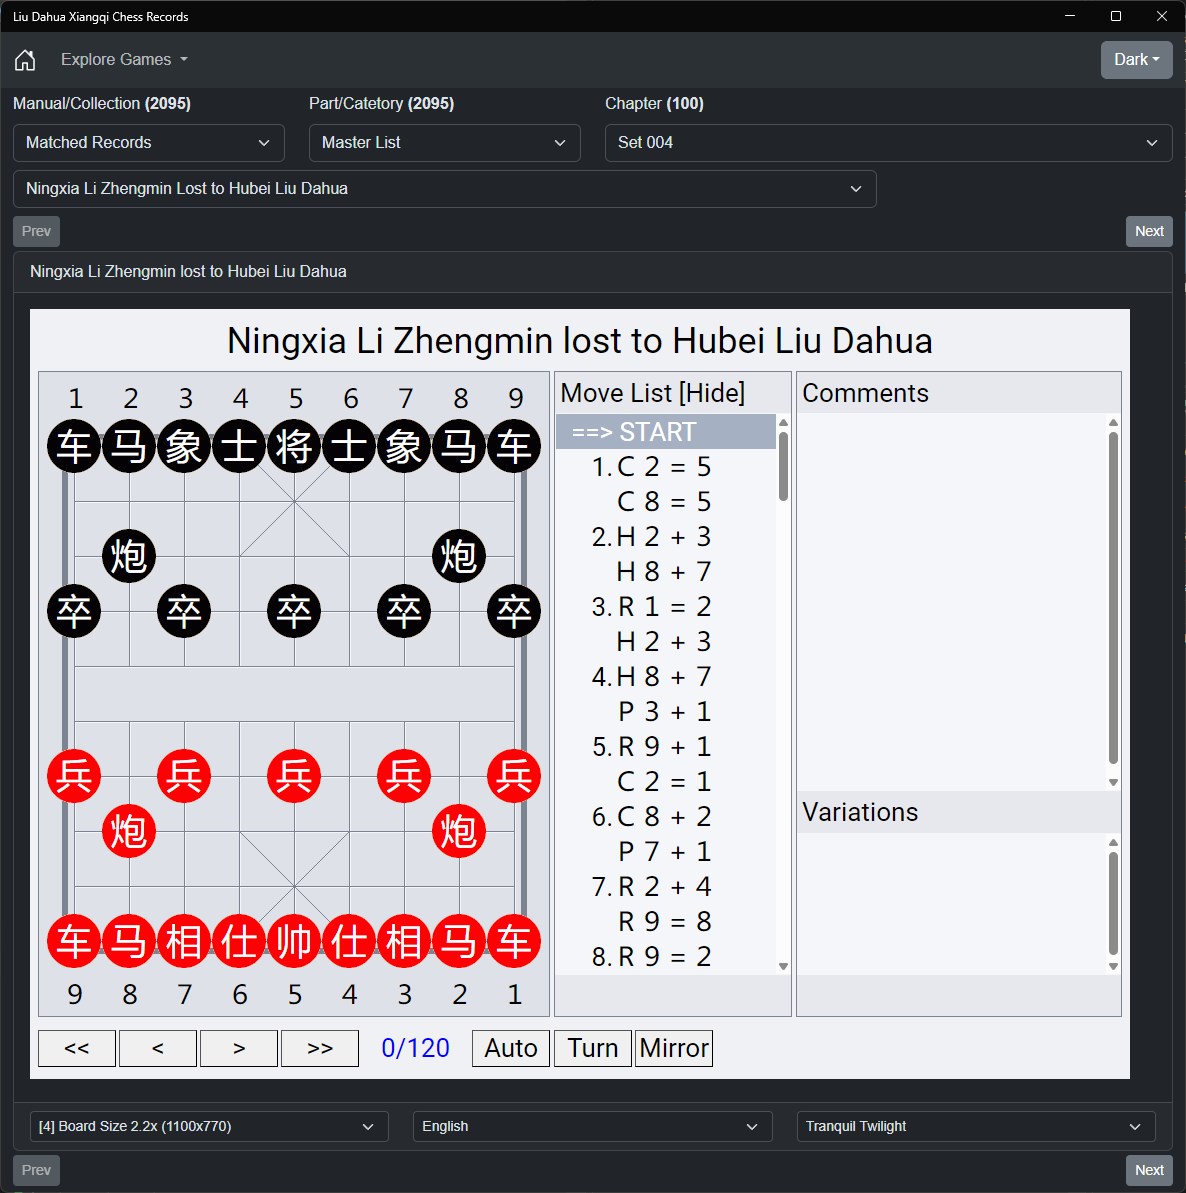Screen dimensions: 1186x1193
Task: Expand the Tranquil Twilight theme dropdown
Action: (x=976, y=1126)
